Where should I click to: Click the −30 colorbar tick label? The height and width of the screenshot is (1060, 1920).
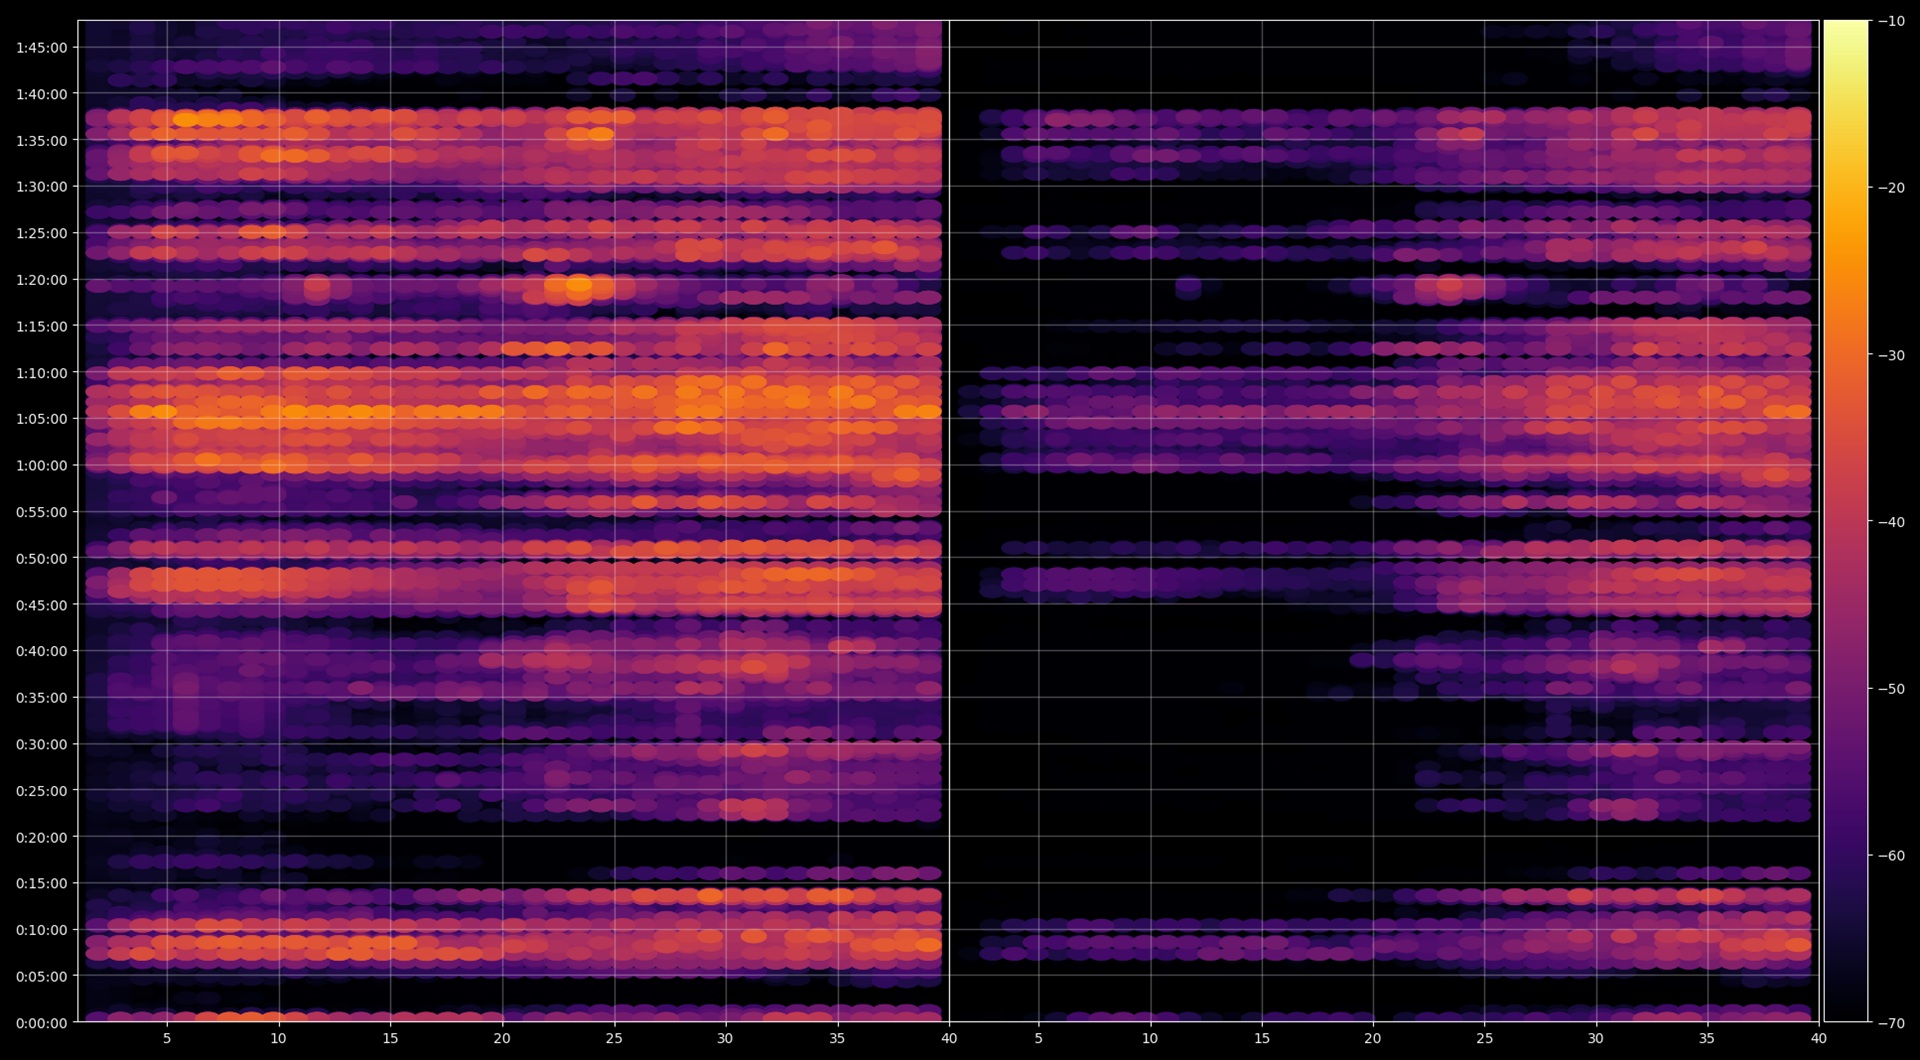[1891, 355]
